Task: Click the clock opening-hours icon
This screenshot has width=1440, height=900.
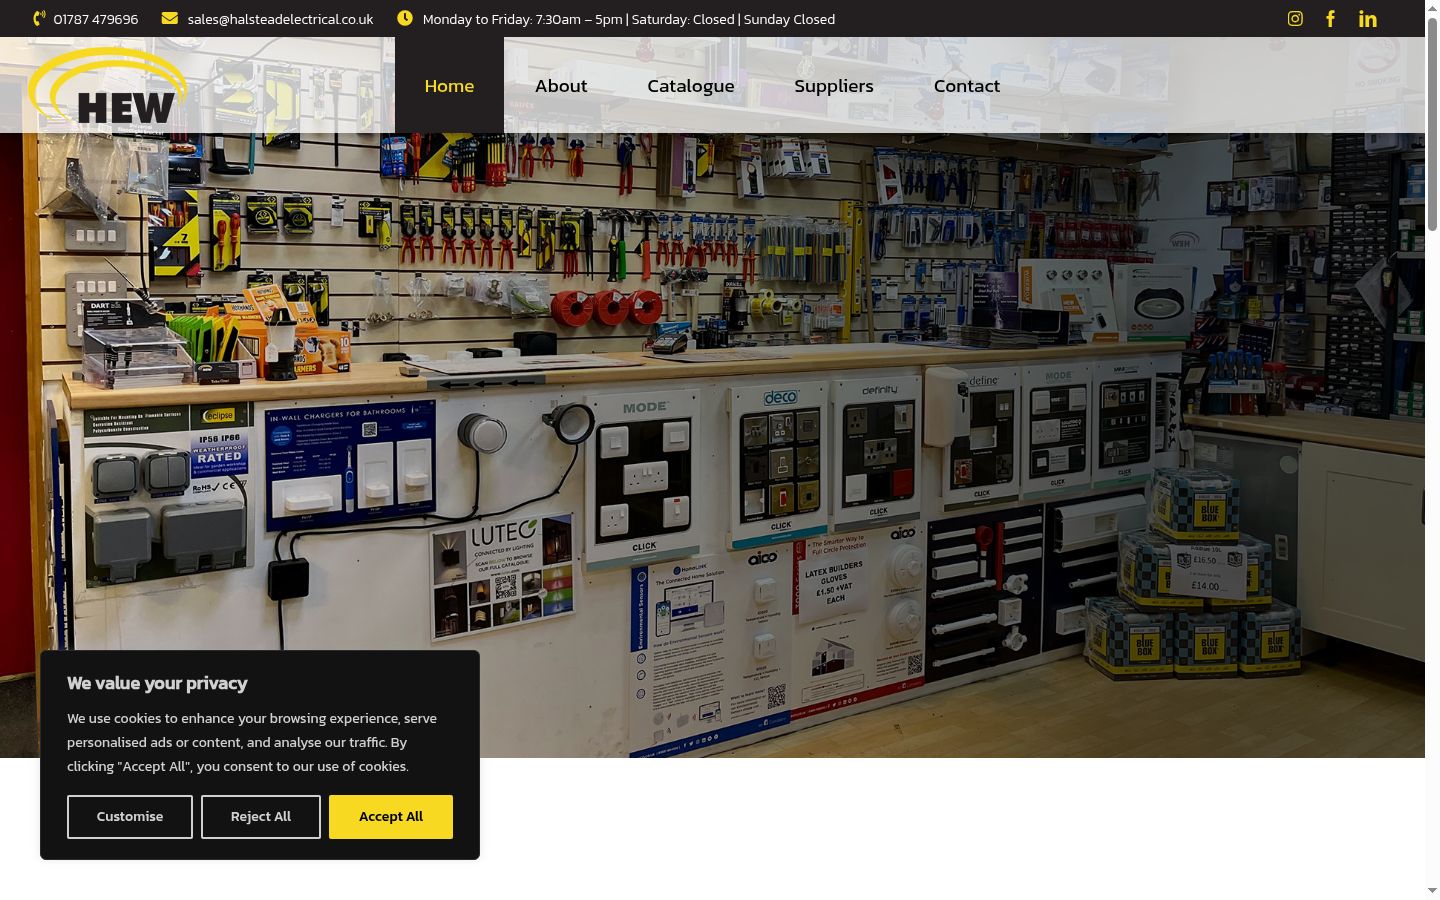Action: click(405, 18)
